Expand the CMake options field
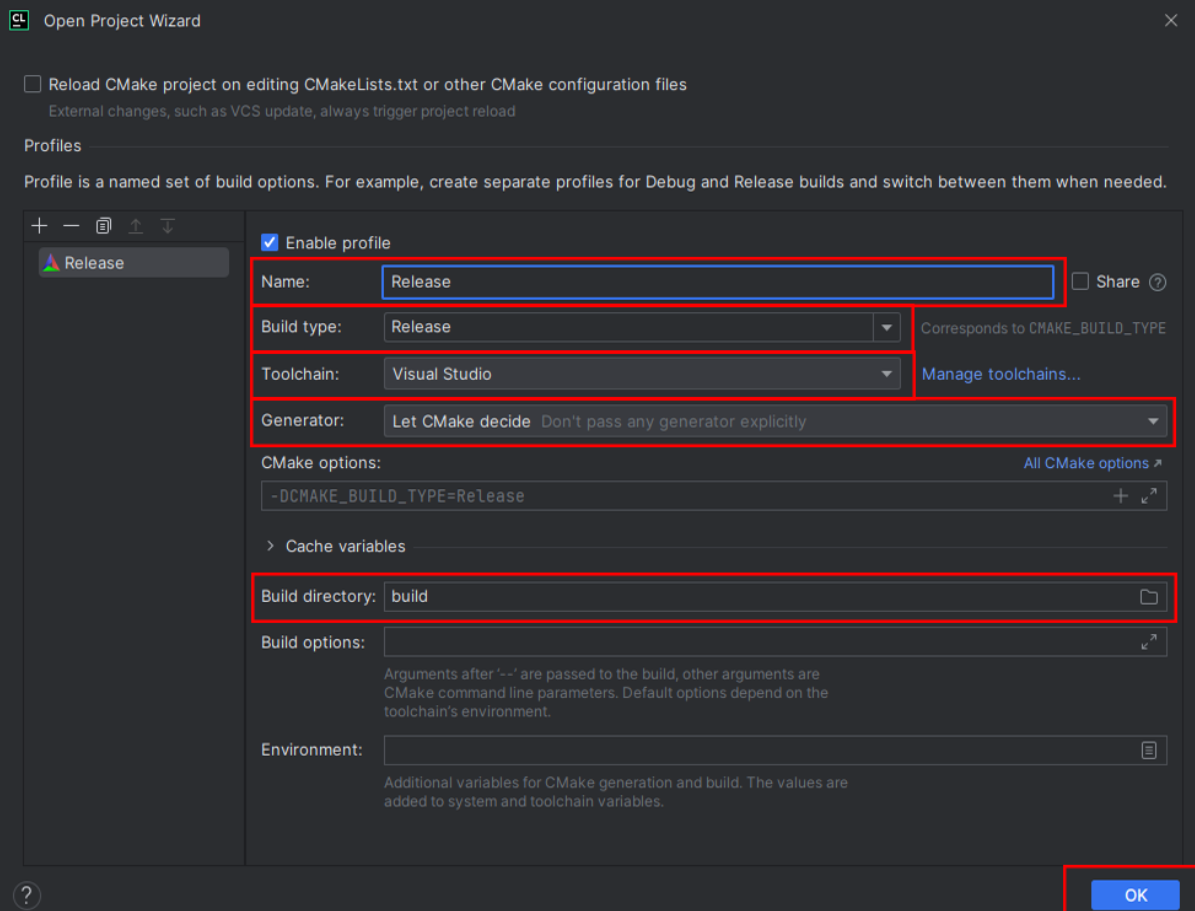The image size is (1195, 911). pos(1149,496)
